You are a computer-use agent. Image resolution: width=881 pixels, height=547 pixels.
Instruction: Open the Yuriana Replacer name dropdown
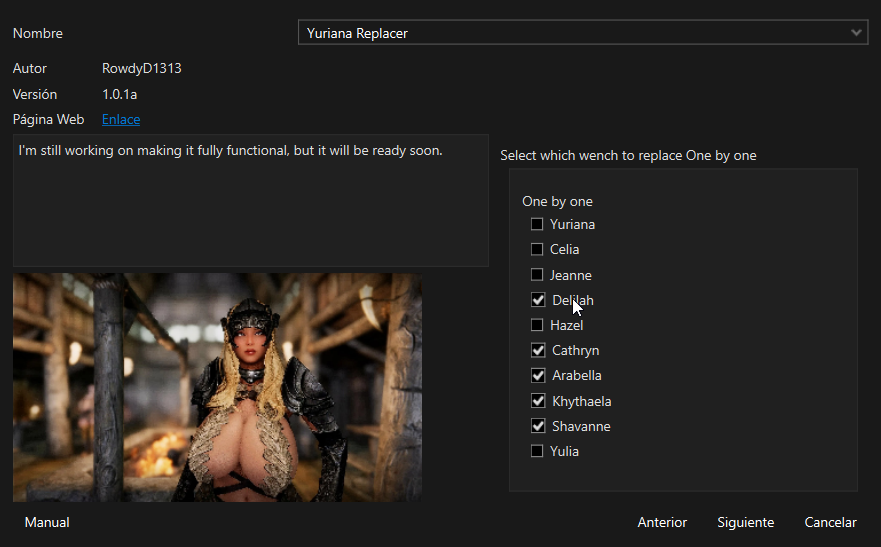[583, 33]
